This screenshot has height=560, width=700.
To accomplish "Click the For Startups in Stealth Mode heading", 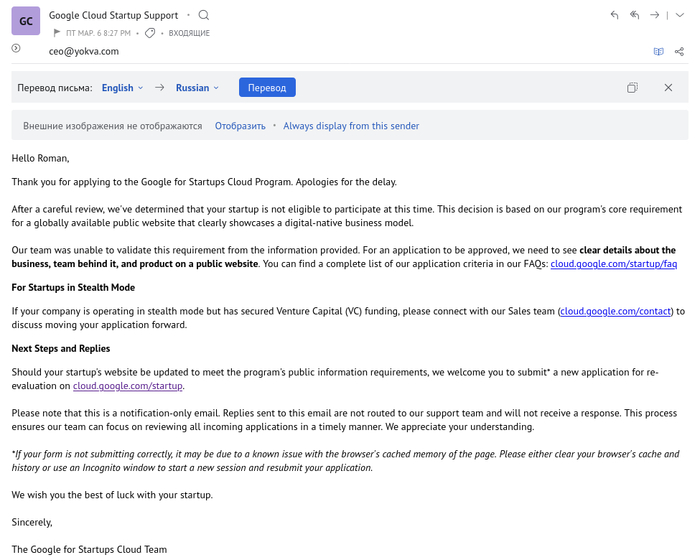I will pyautogui.click(x=73, y=288).
